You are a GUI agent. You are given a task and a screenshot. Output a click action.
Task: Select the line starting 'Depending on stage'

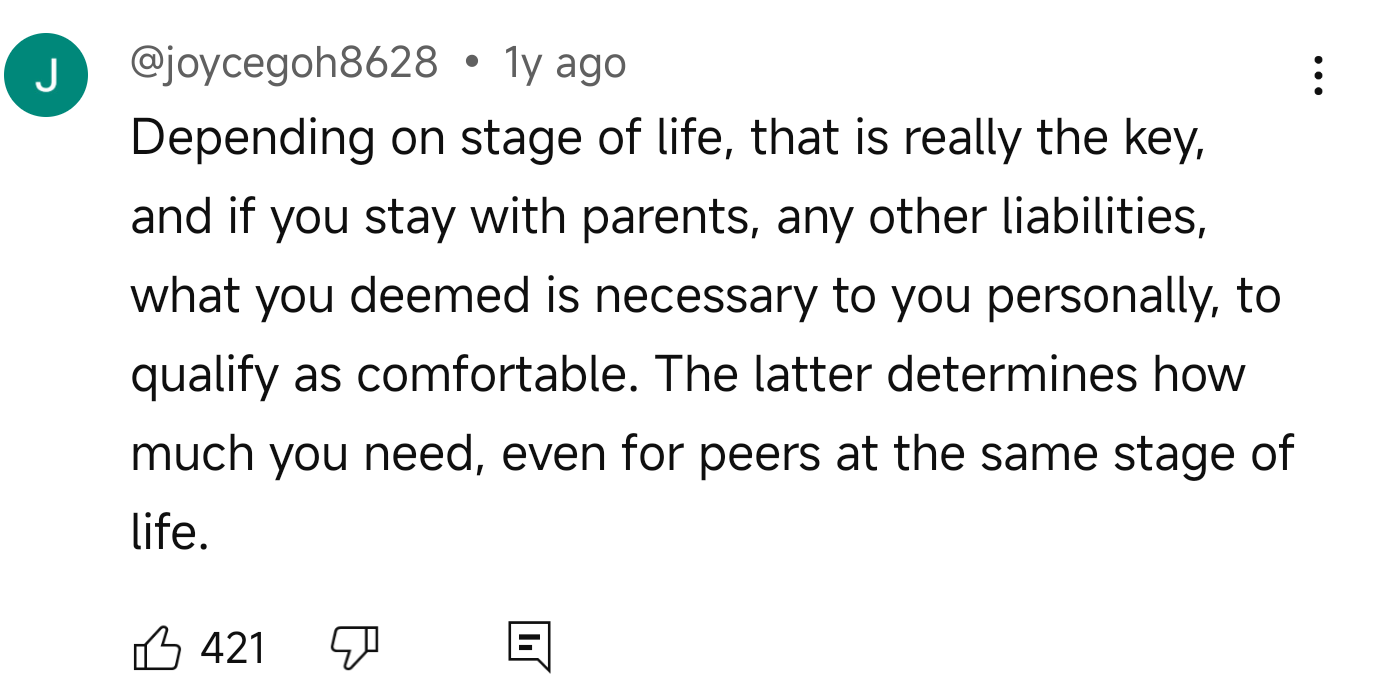[668, 139]
